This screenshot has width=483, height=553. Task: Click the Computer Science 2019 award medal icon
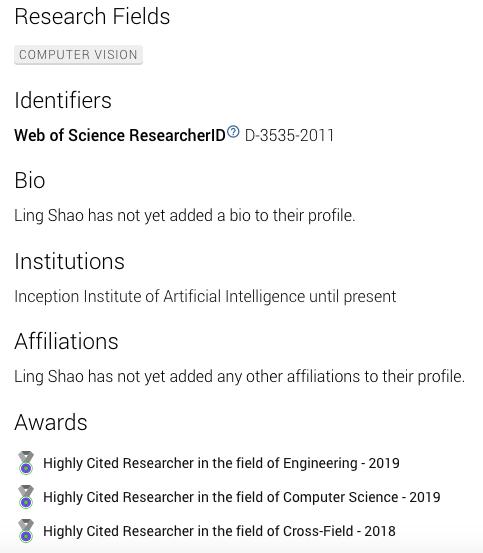(x=26, y=497)
